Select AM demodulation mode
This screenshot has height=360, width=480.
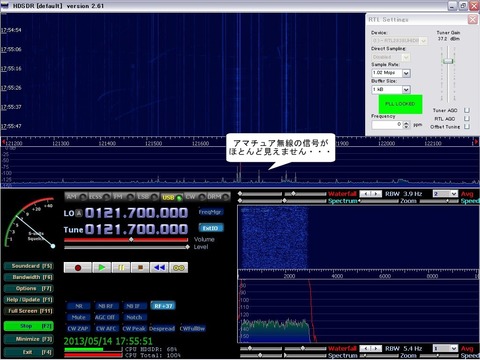click(76, 197)
